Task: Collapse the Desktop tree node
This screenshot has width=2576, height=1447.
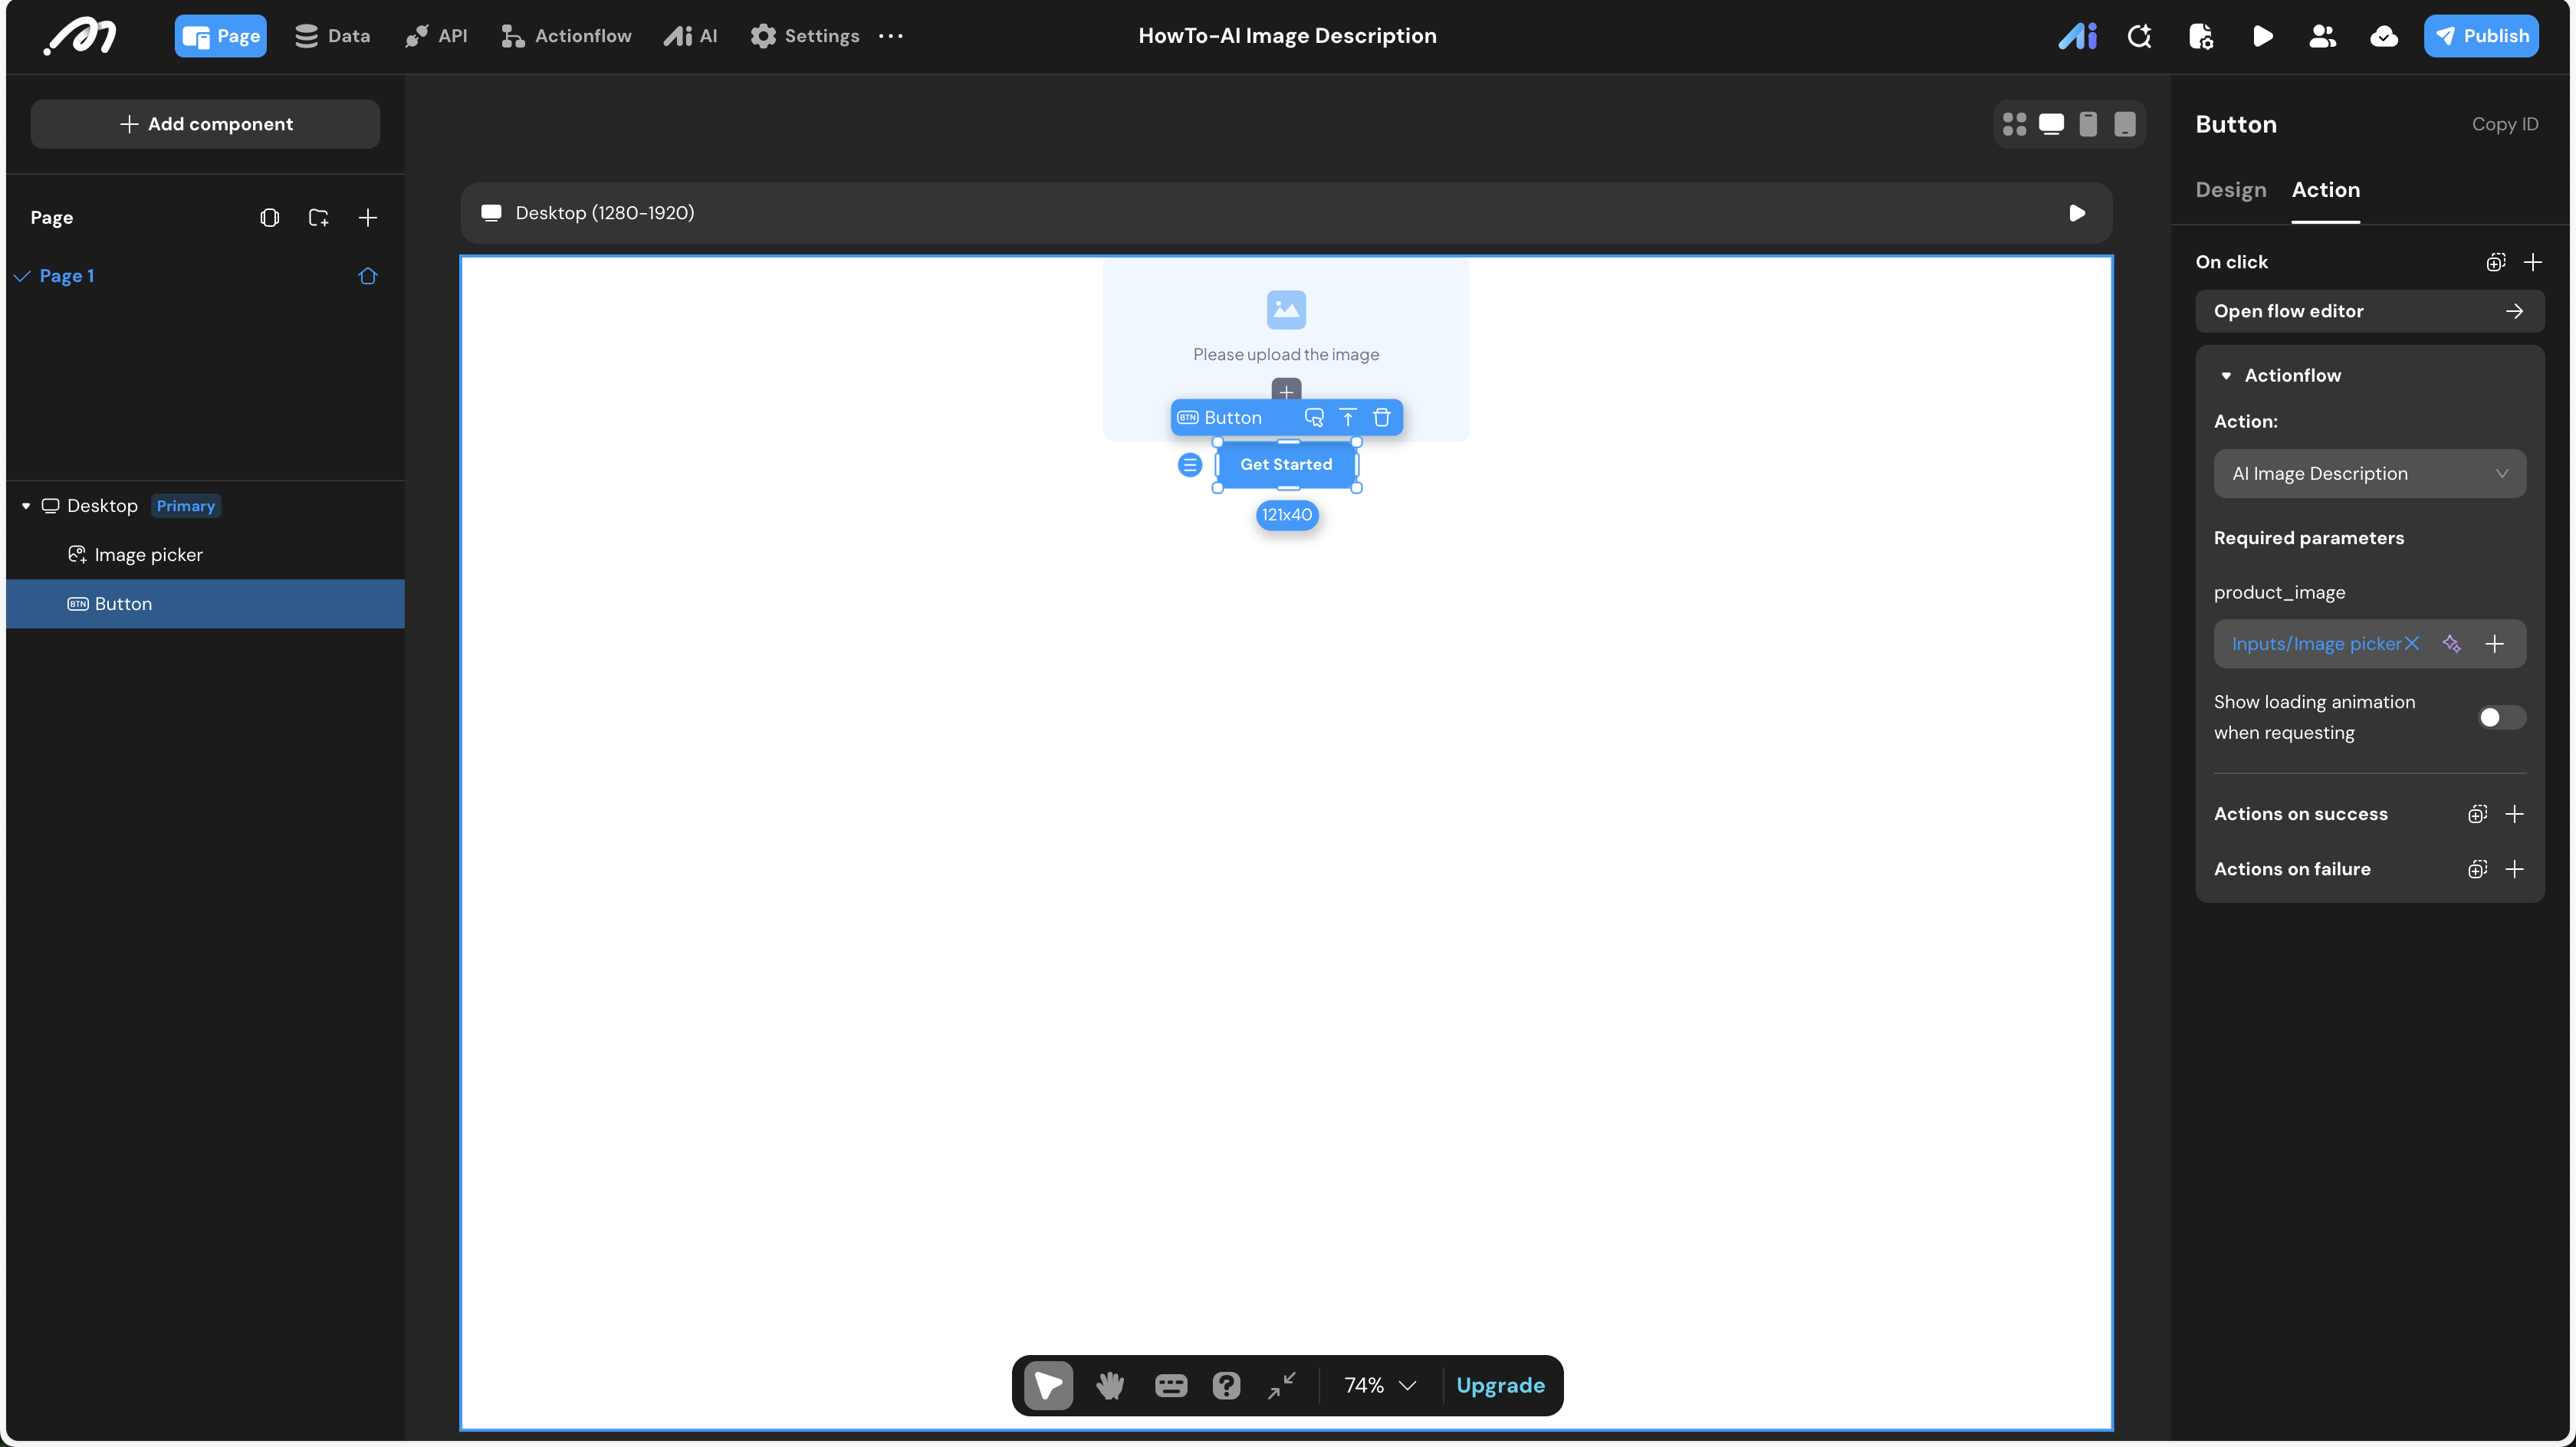Action: click(x=26, y=506)
